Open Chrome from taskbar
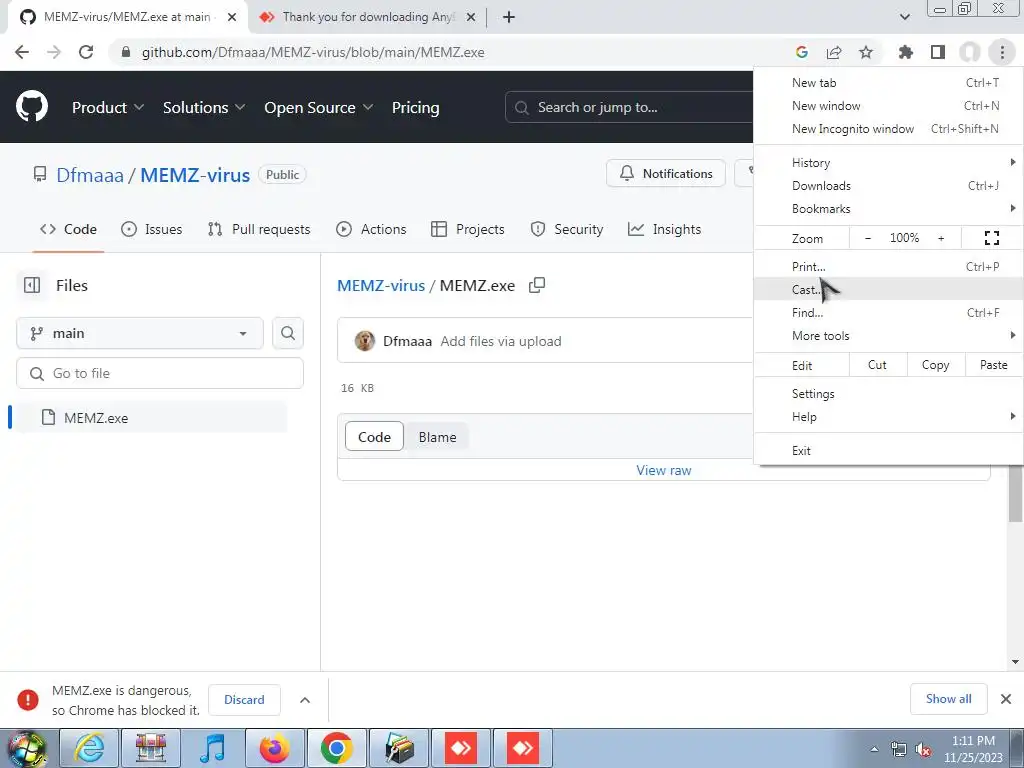The width and height of the screenshot is (1024, 768). tap(337, 748)
